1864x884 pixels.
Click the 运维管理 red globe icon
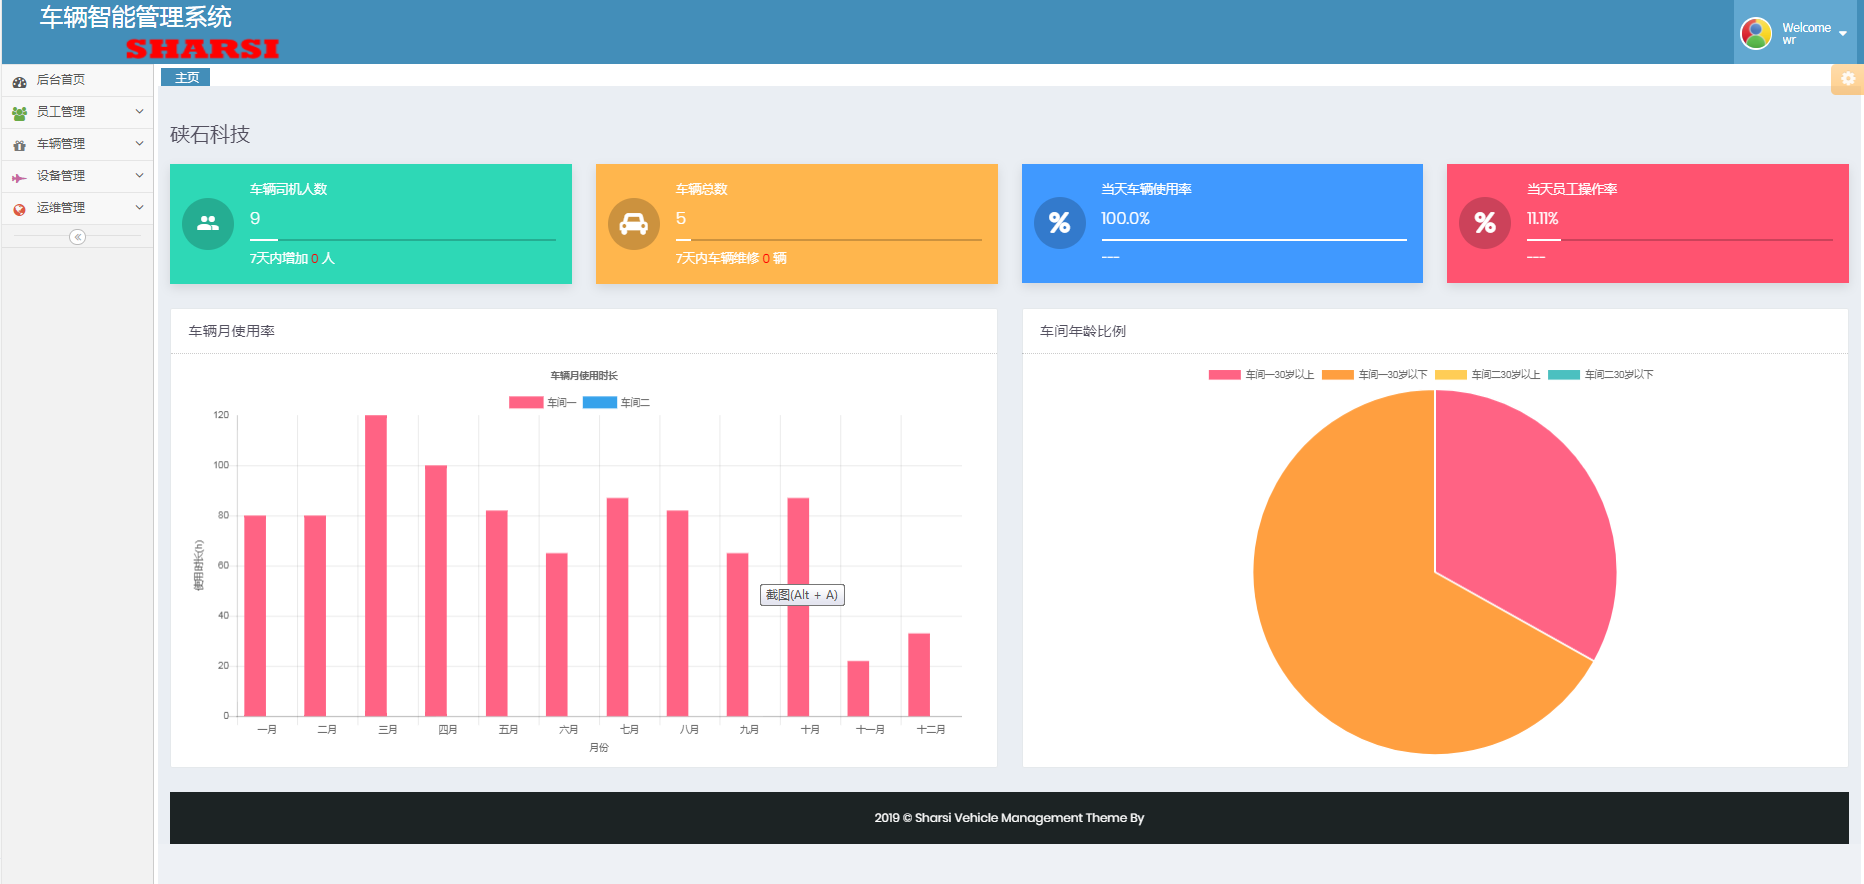click(x=19, y=209)
